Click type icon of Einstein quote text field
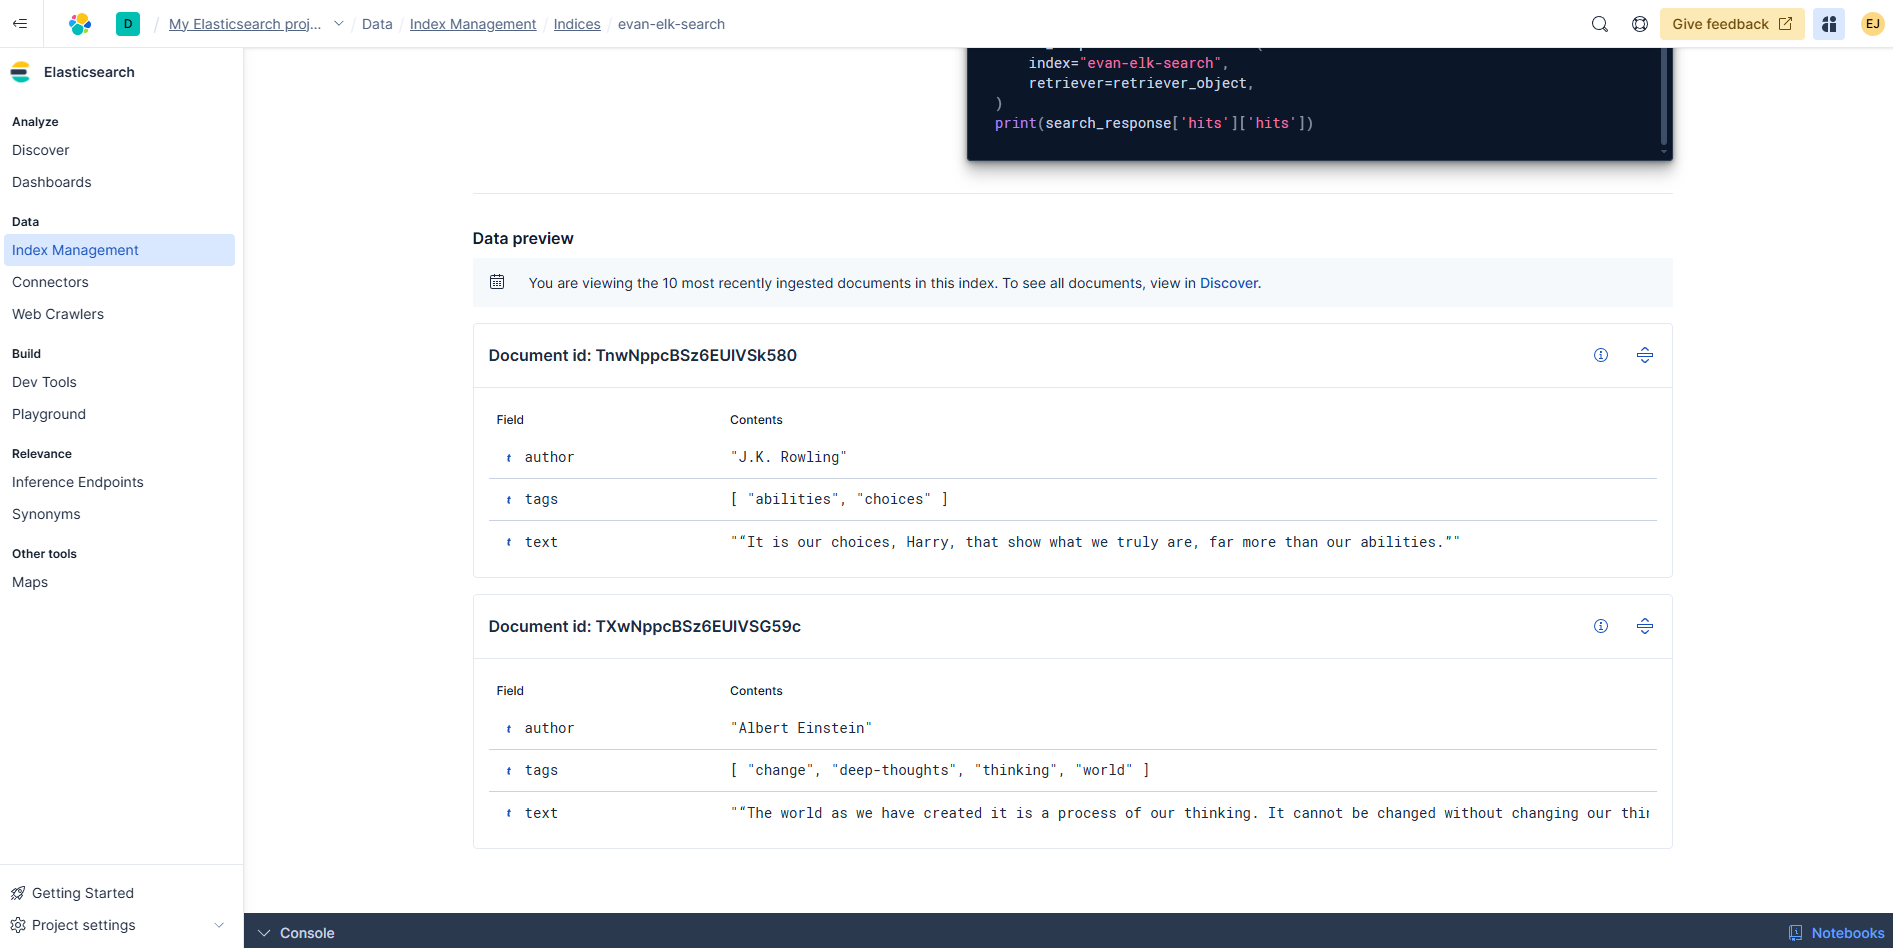The width and height of the screenshot is (1893, 948). 509,814
